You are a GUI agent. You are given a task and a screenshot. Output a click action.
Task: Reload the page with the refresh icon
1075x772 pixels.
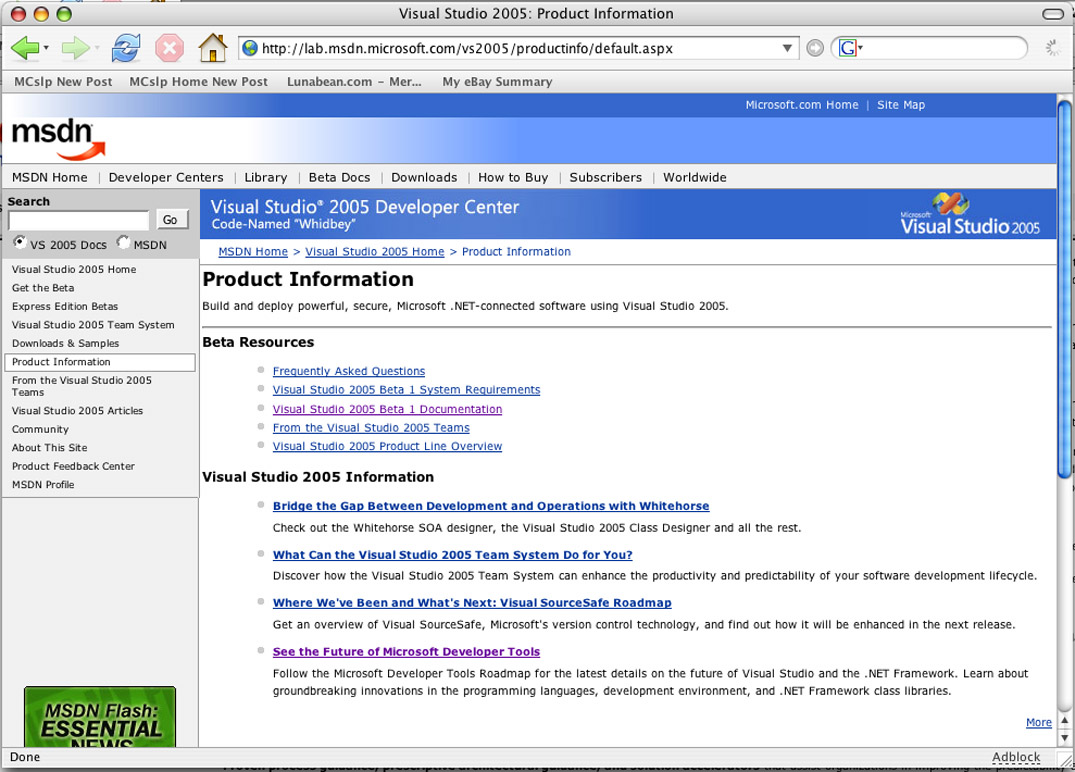coord(126,48)
